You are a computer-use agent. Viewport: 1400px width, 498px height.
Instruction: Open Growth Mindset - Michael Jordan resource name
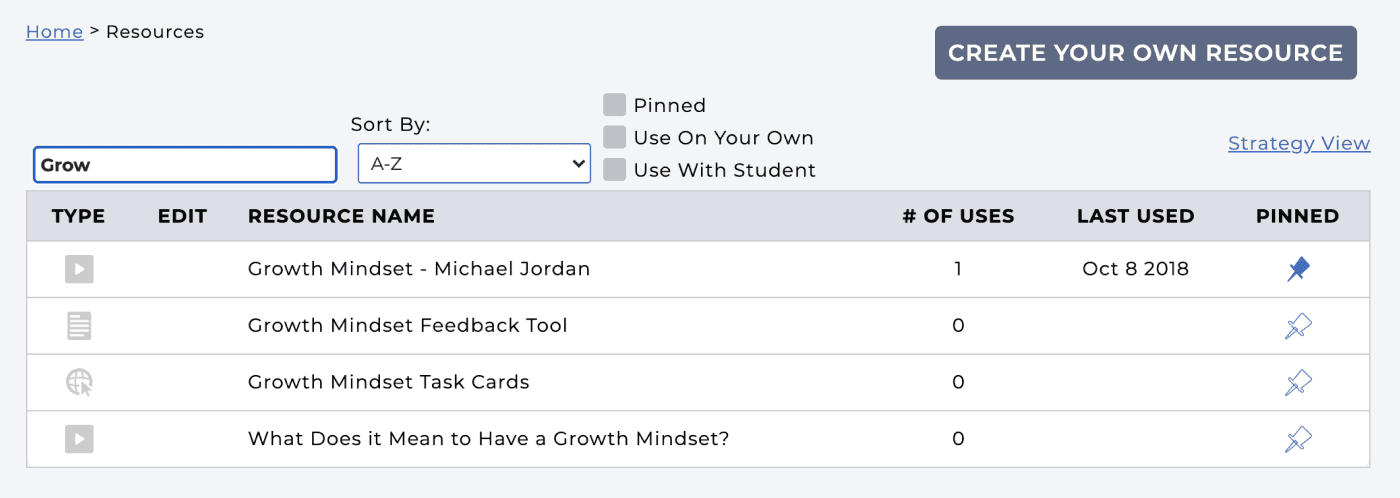(x=419, y=269)
